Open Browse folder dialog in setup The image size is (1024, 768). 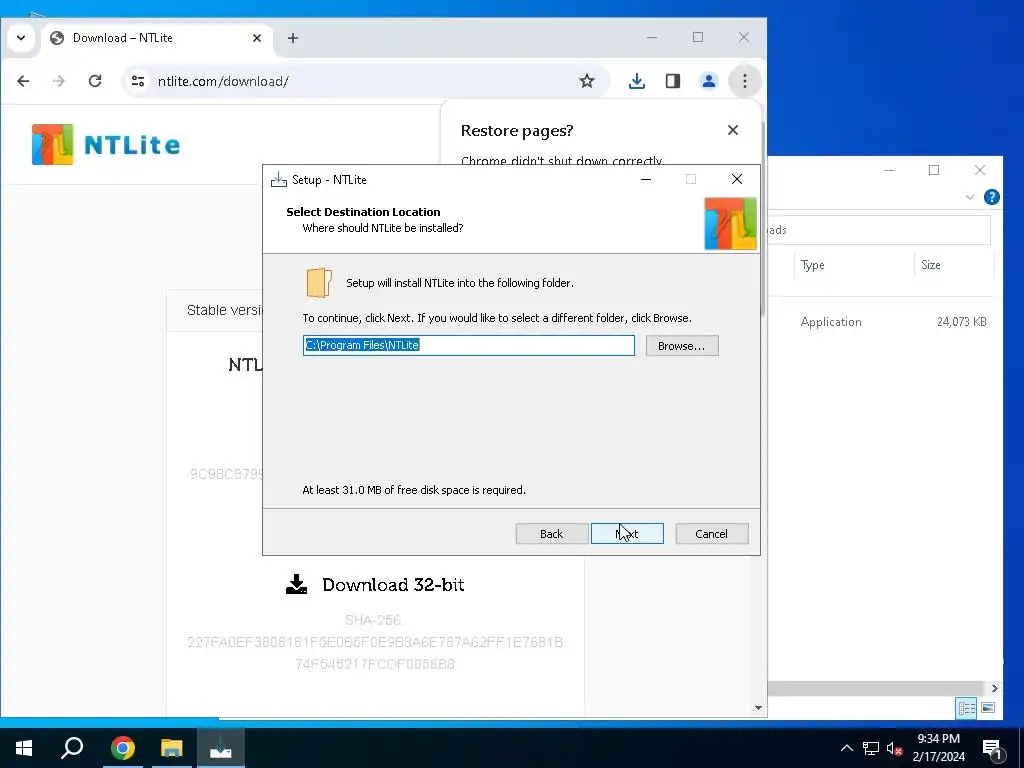[682, 345]
